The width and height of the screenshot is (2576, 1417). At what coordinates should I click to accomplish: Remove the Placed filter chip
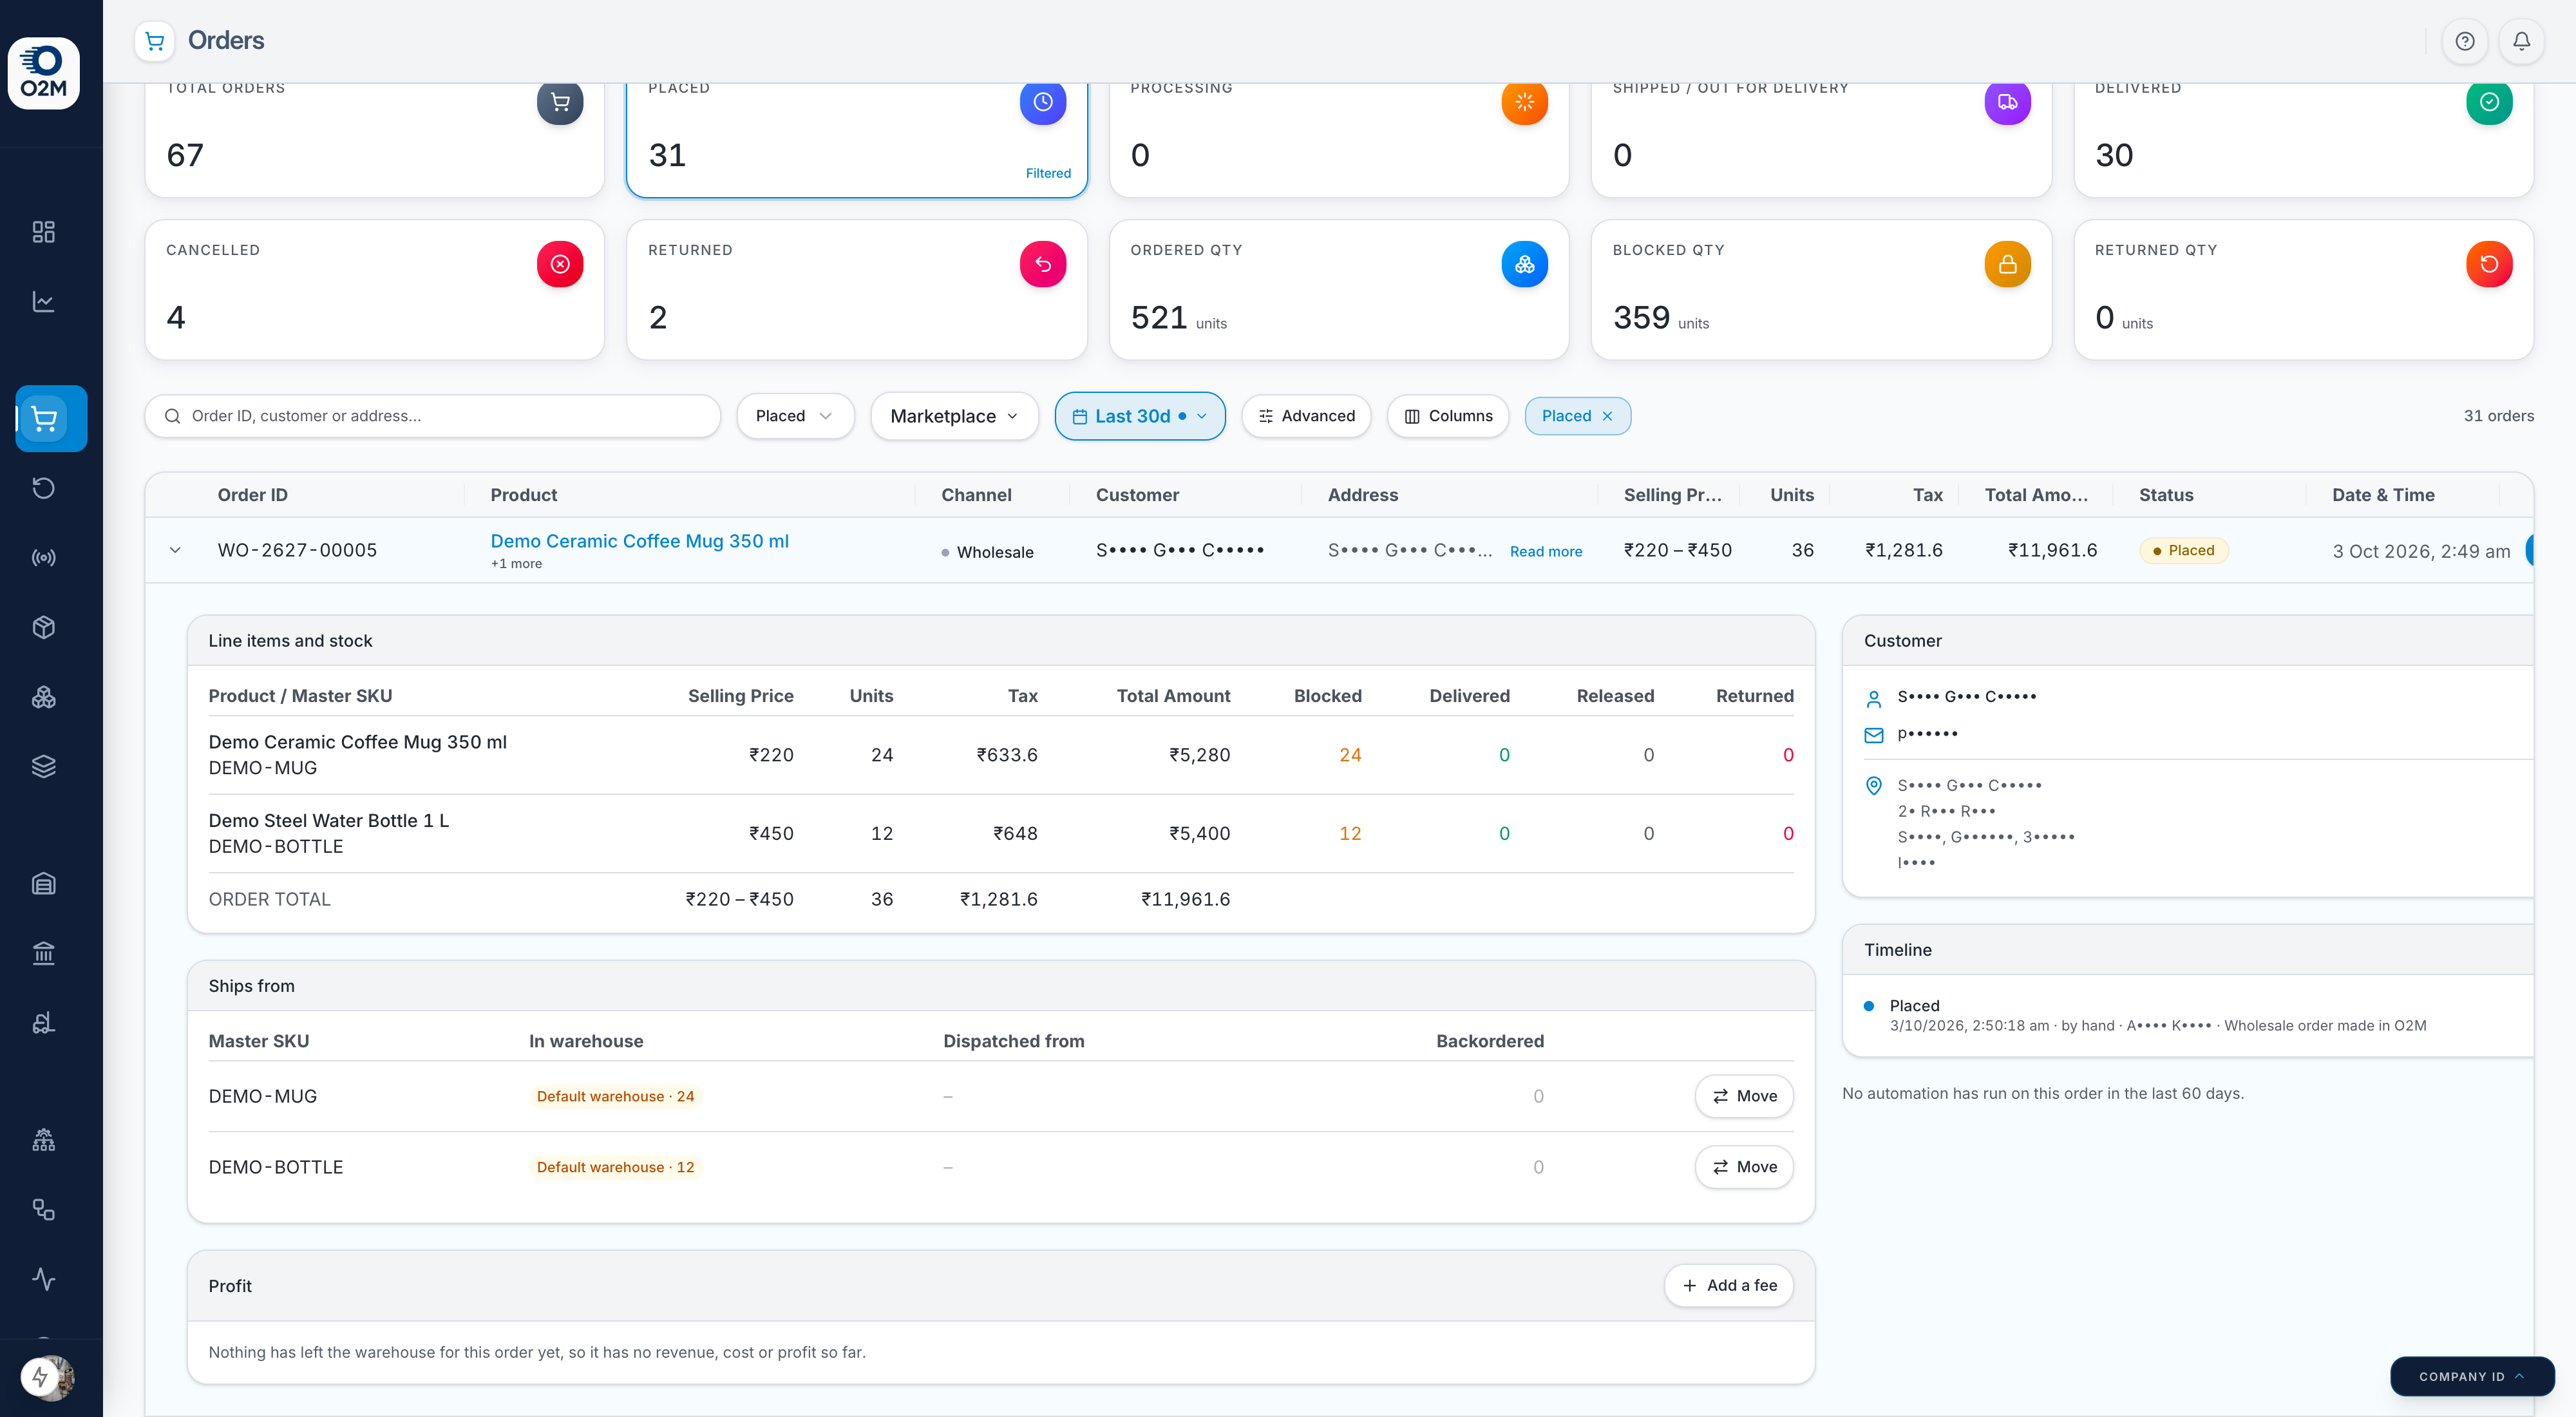[1607, 416]
